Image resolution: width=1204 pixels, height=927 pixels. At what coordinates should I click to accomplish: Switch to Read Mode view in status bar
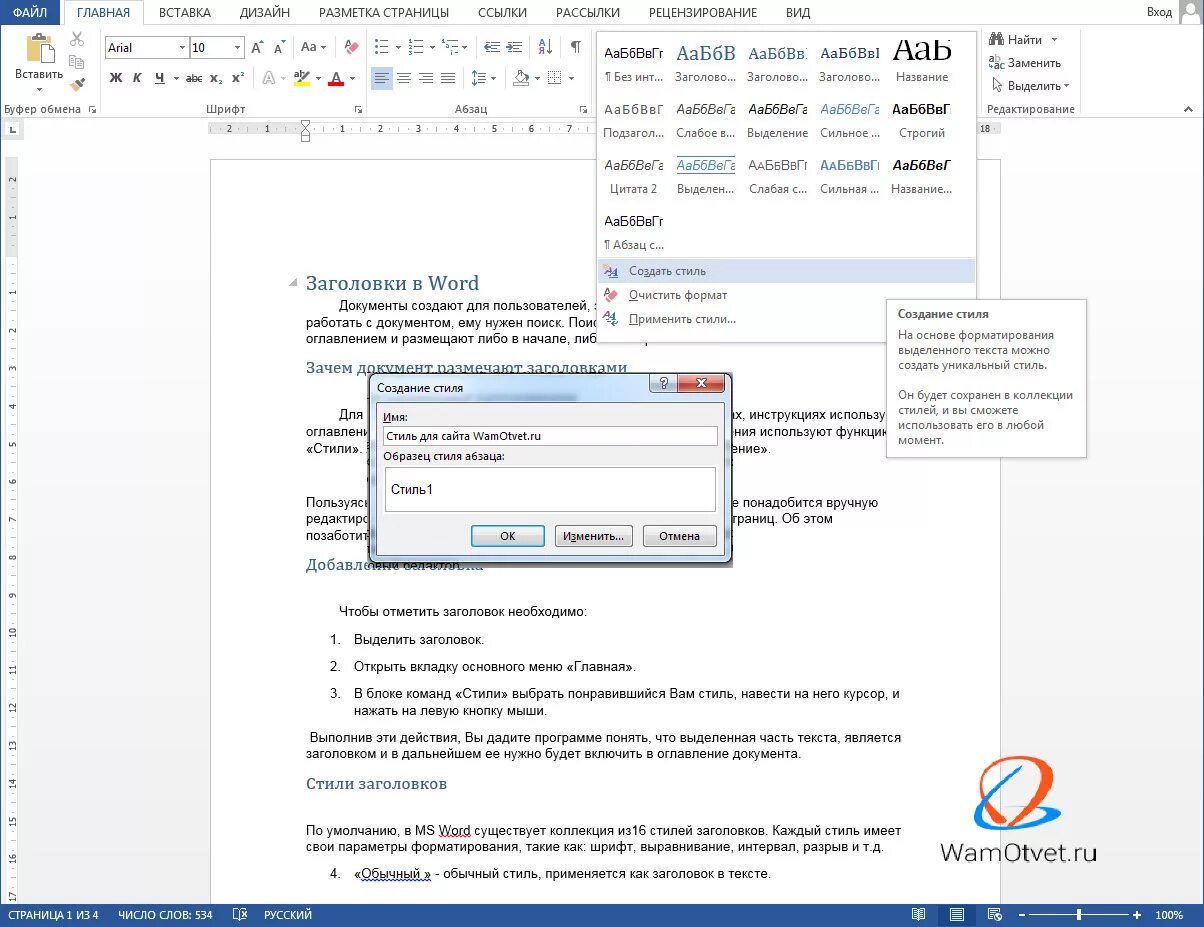click(918, 915)
